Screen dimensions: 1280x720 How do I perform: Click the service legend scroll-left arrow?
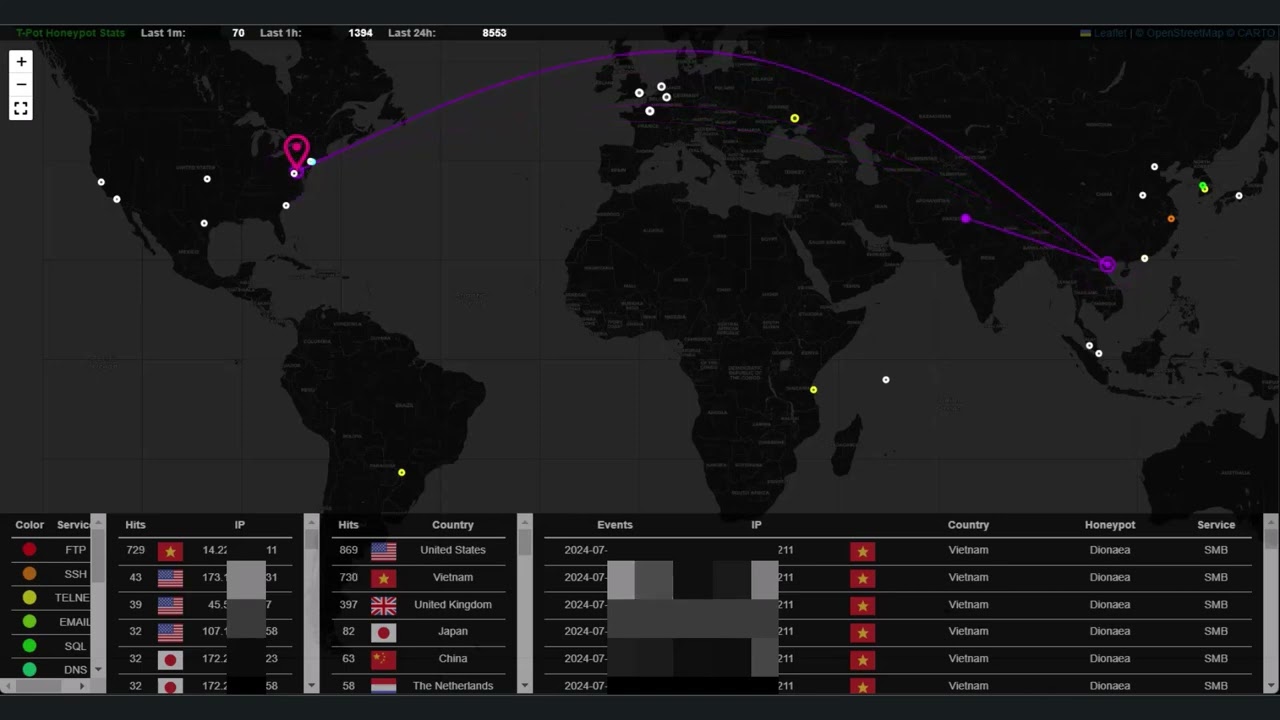pyautogui.click(x=7, y=686)
